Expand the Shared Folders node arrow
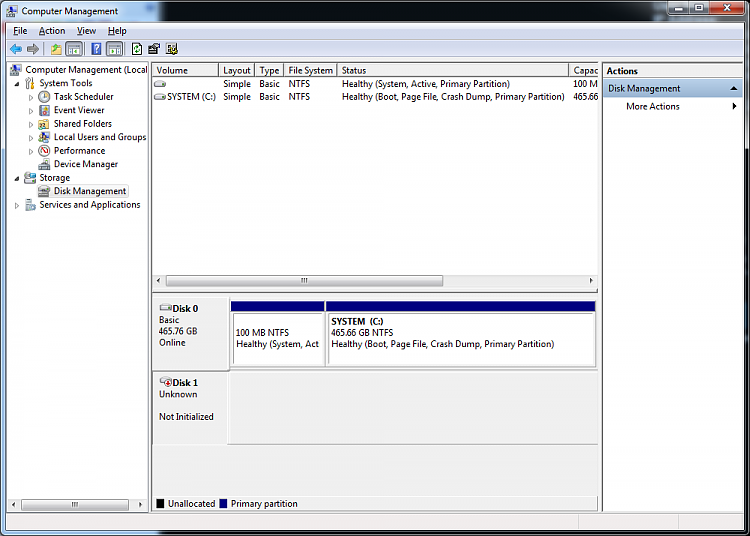Image resolution: width=750 pixels, height=536 pixels. pyautogui.click(x=31, y=124)
